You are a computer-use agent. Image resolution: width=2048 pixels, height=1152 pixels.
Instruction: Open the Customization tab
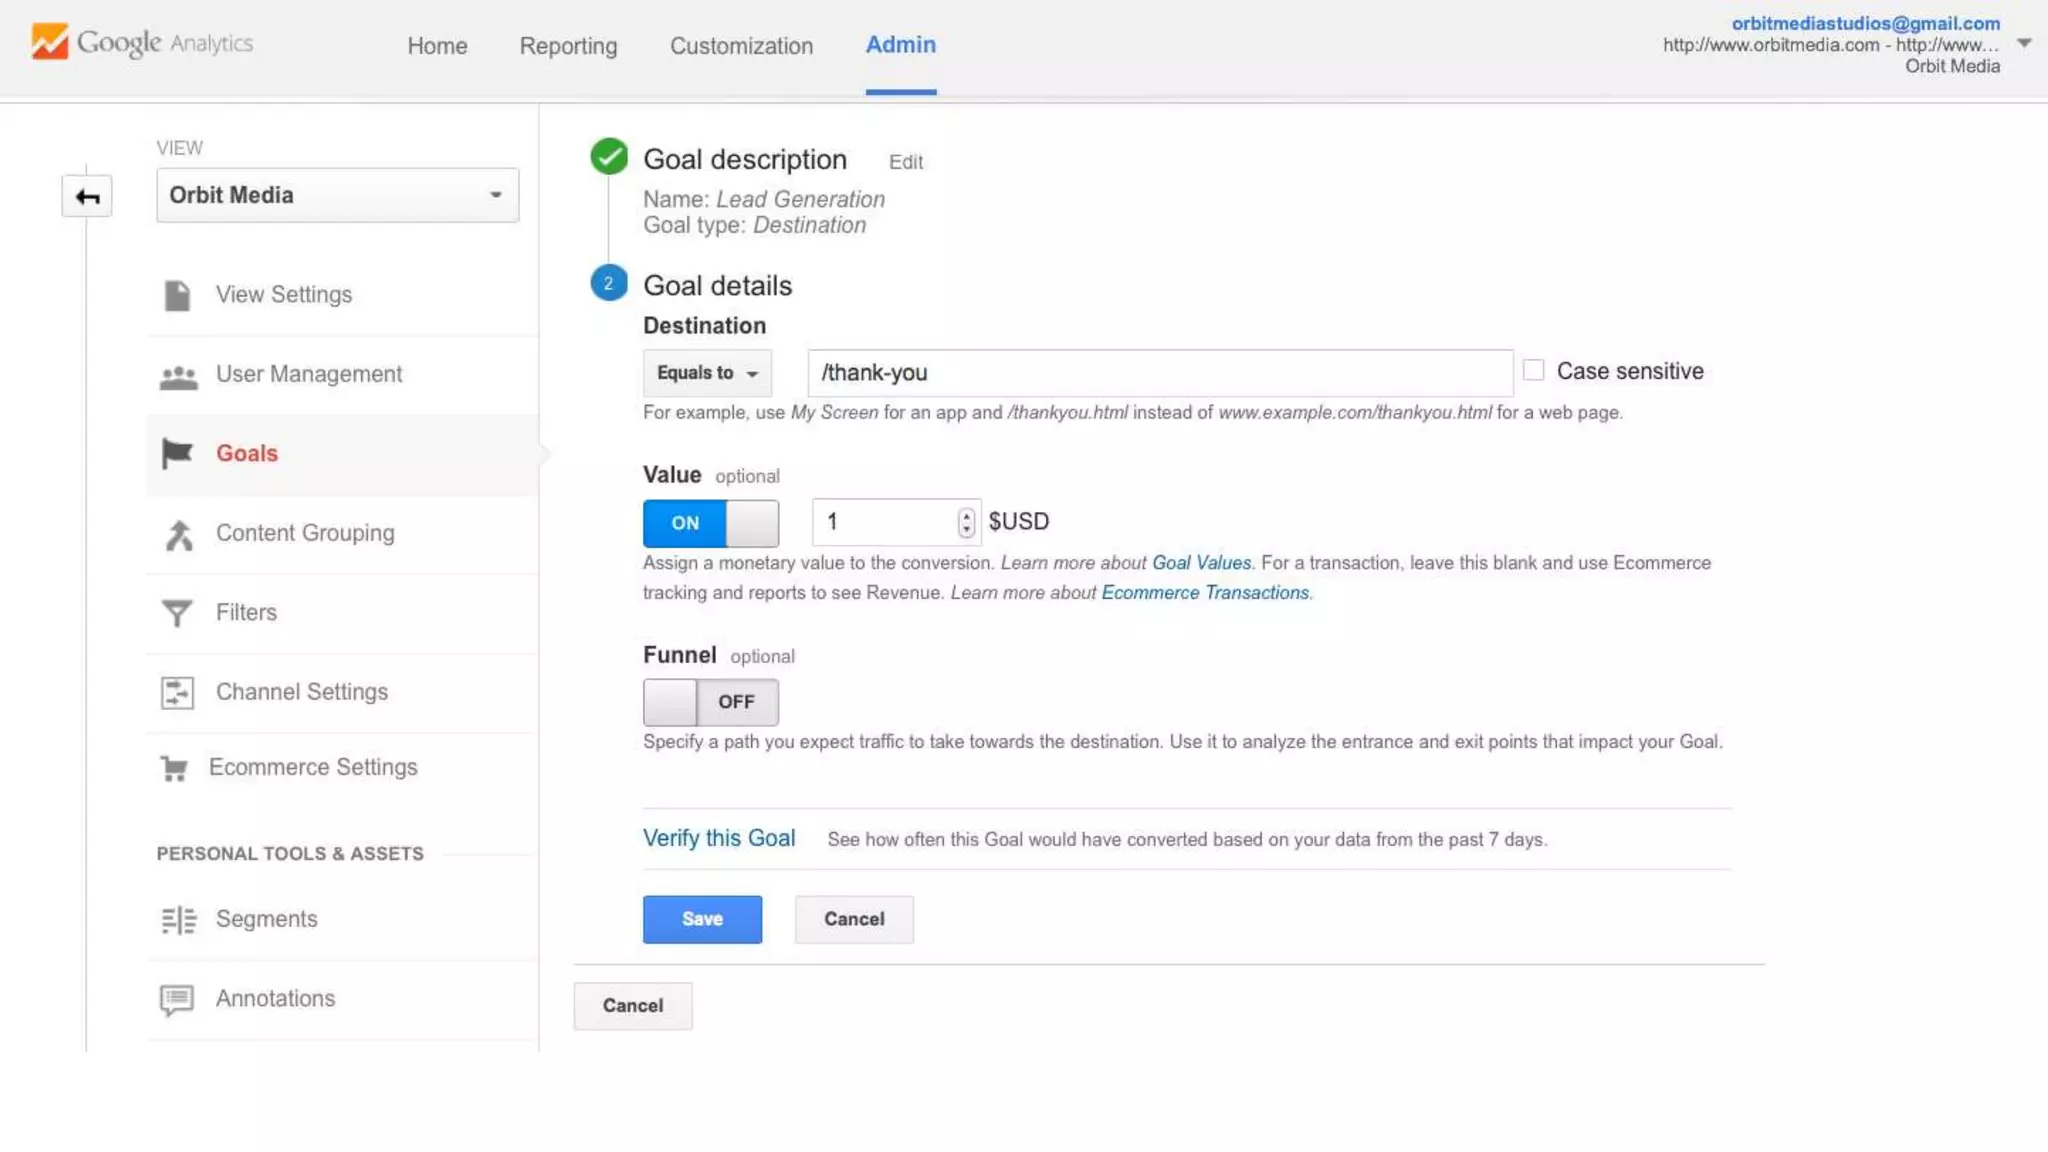pos(741,46)
